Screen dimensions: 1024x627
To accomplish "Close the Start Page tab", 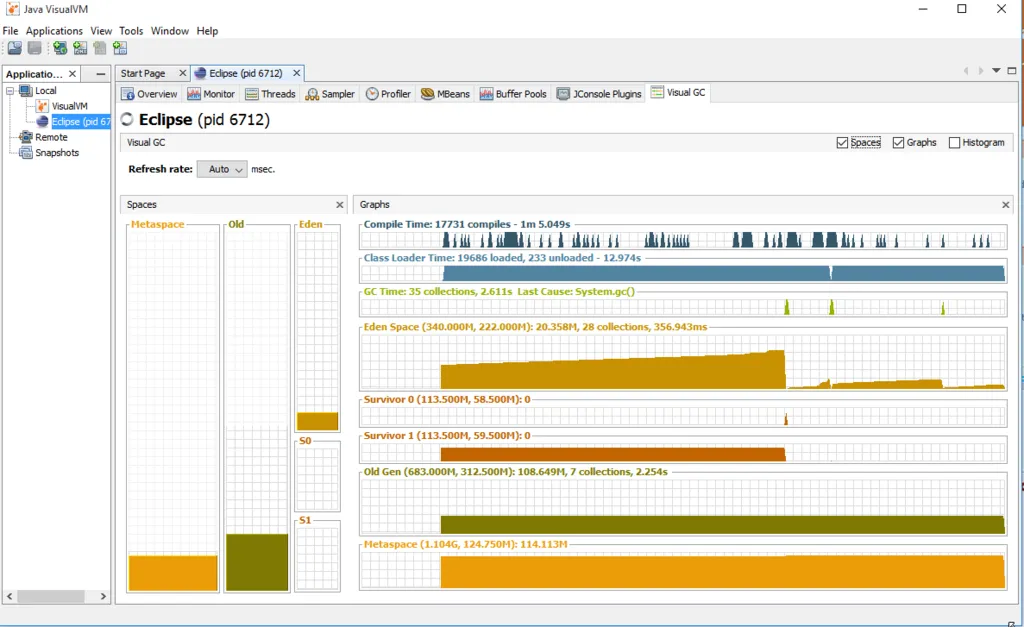I will pyautogui.click(x=183, y=73).
